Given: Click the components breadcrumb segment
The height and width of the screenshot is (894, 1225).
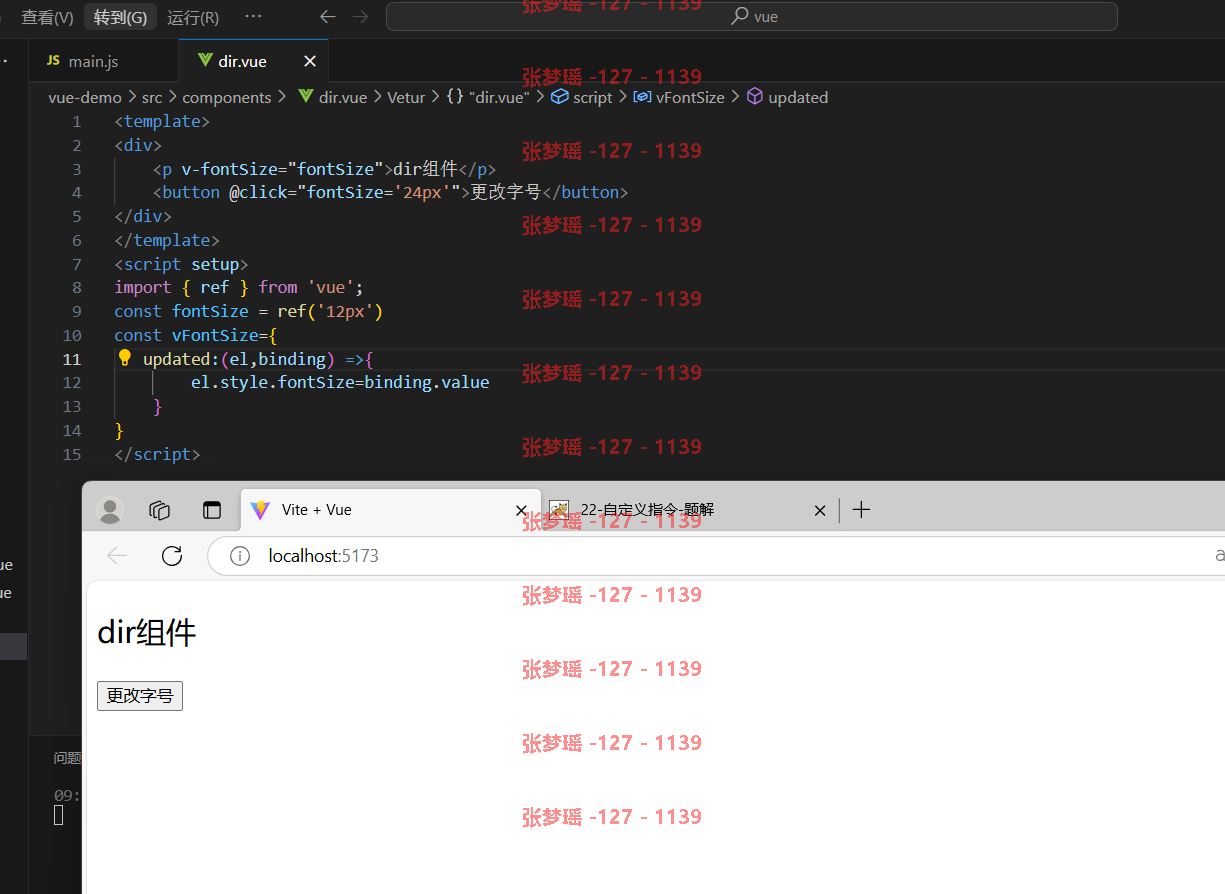Looking at the screenshot, I should [x=227, y=97].
